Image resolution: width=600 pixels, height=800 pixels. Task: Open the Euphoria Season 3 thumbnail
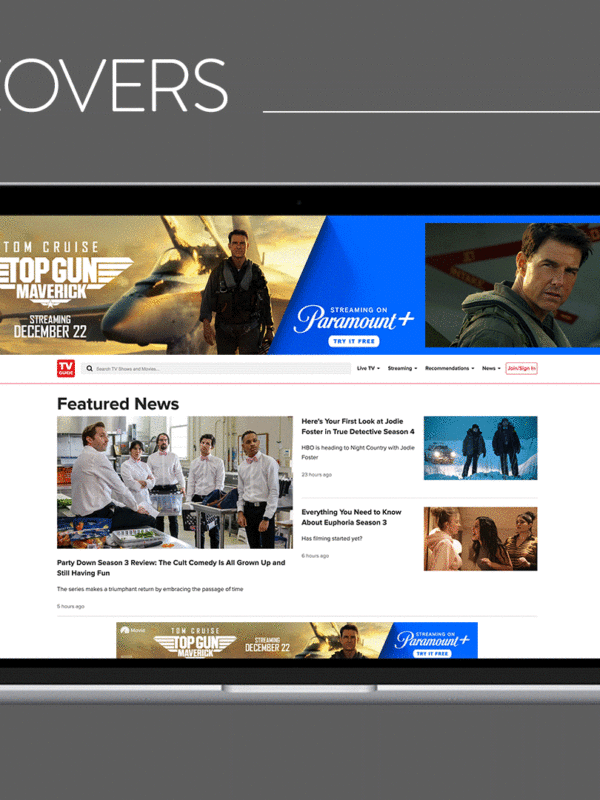pos(481,539)
